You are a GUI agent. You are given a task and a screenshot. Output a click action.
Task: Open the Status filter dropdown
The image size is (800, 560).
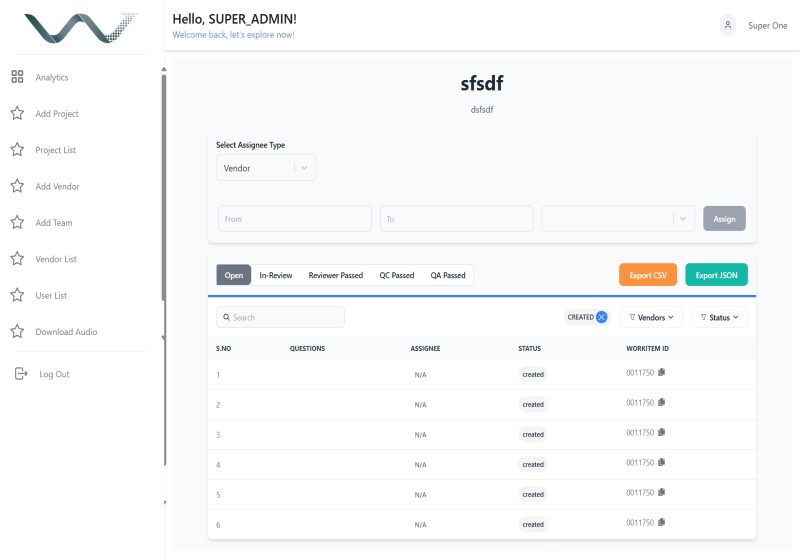719,317
